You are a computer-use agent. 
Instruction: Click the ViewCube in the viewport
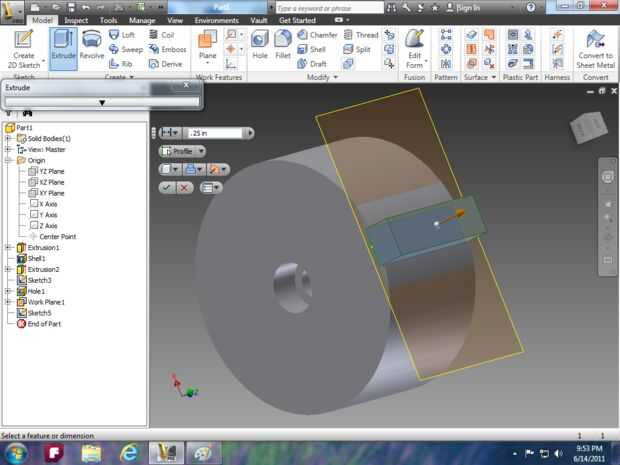click(x=589, y=127)
